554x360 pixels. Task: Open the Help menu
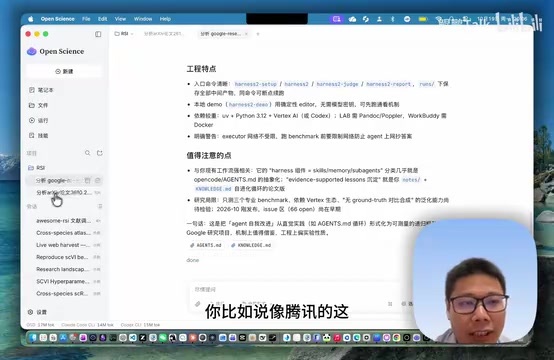coord(165,19)
